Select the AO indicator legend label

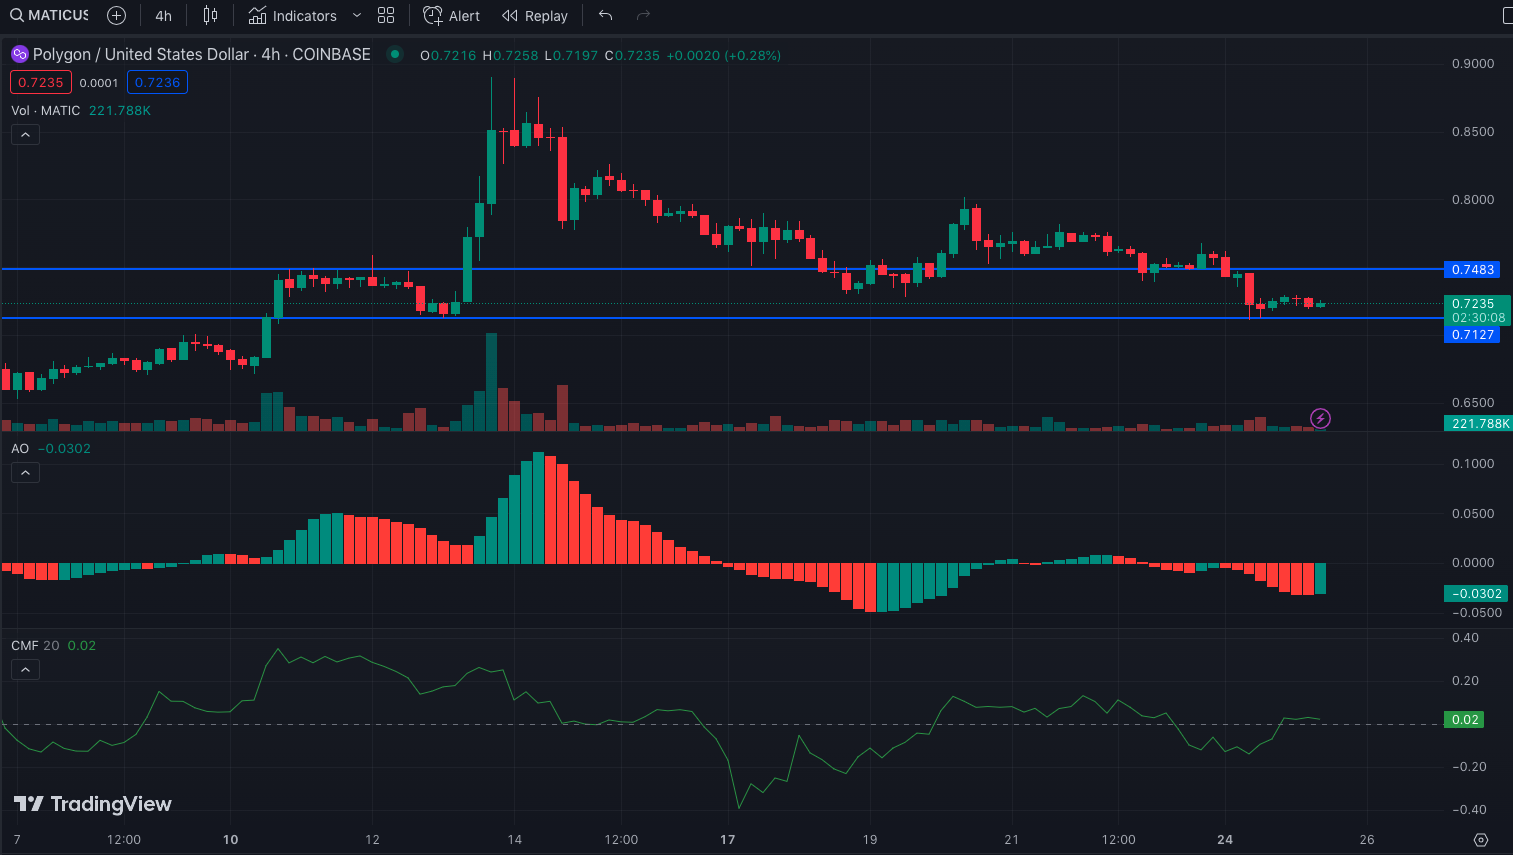[x=20, y=448]
